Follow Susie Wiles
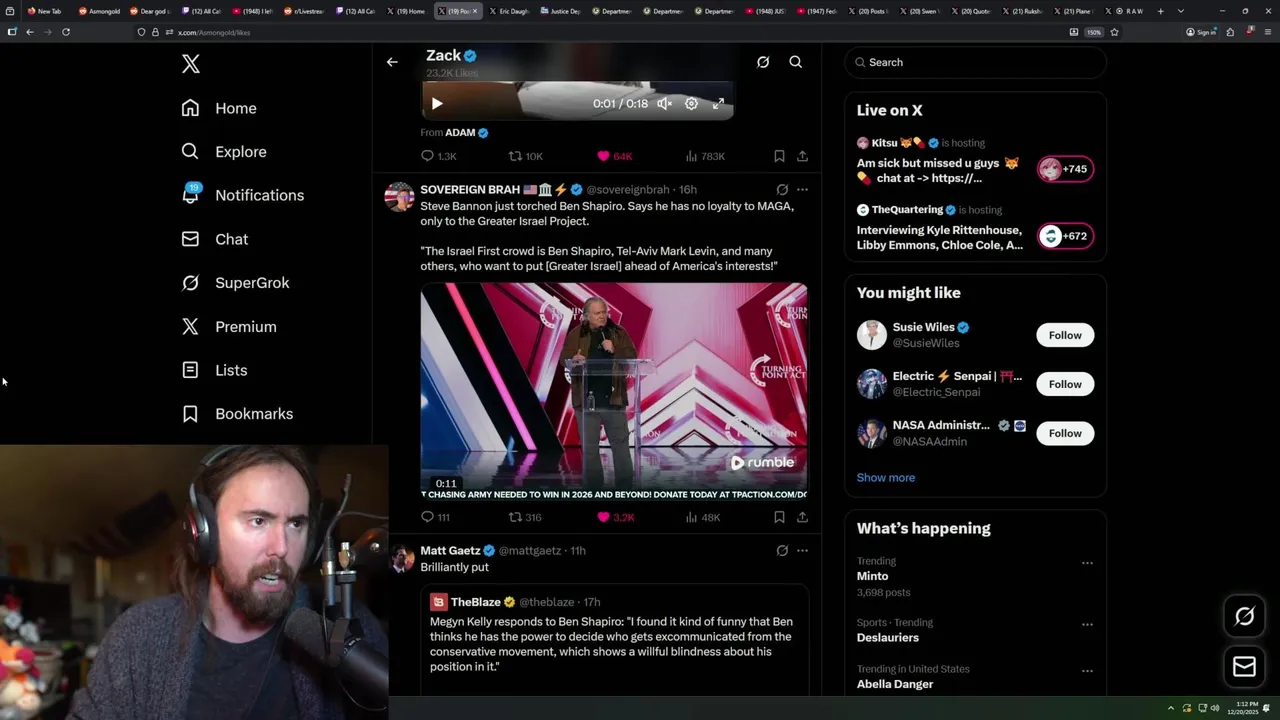This screenshot has width=1280, height=720. pos(1065,335)
